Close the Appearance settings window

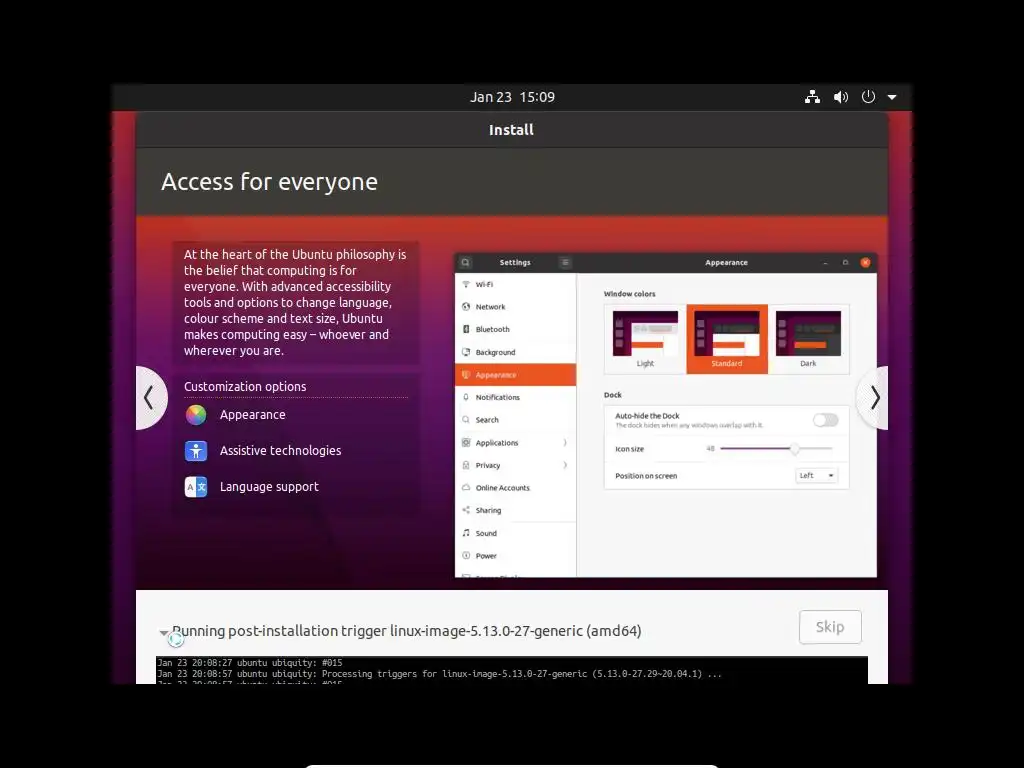pos(865,263)
